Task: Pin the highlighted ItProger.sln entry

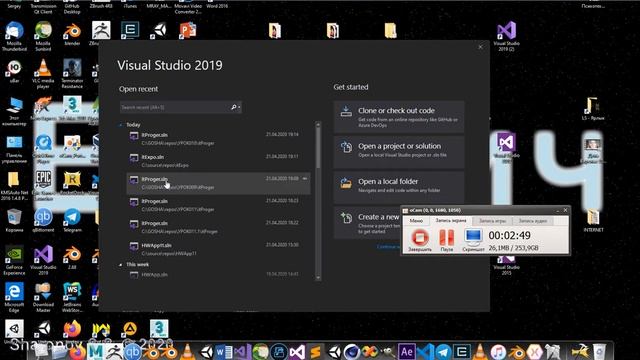Action: (304, 179)
